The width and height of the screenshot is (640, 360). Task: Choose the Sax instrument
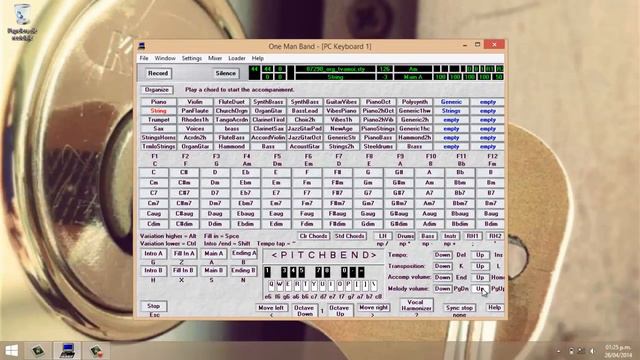pos(158,129)
